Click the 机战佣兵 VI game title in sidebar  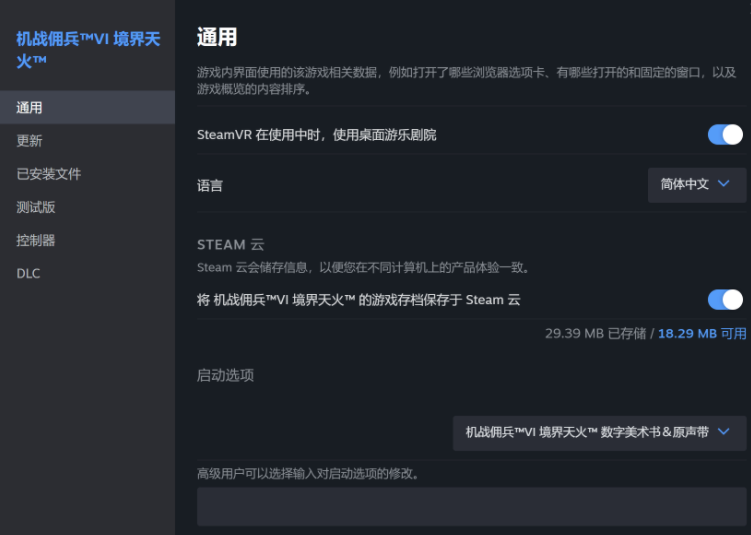tap(87, 50)
